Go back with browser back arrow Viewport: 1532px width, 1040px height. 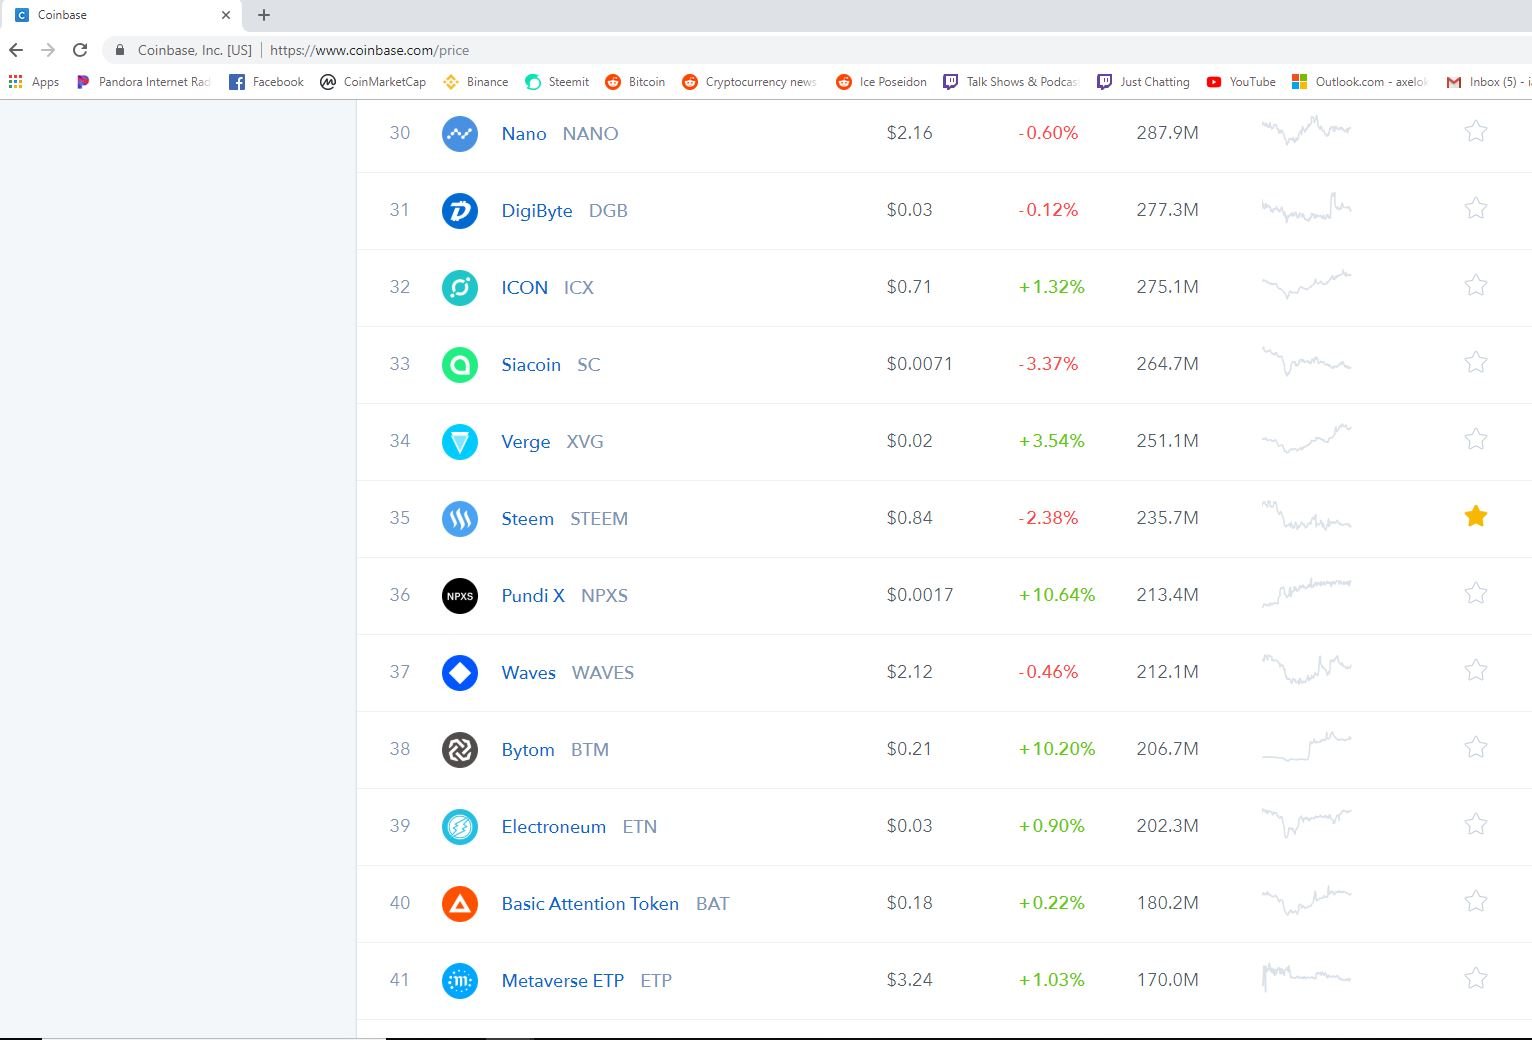pyautogui.click(x=16, y=50)
